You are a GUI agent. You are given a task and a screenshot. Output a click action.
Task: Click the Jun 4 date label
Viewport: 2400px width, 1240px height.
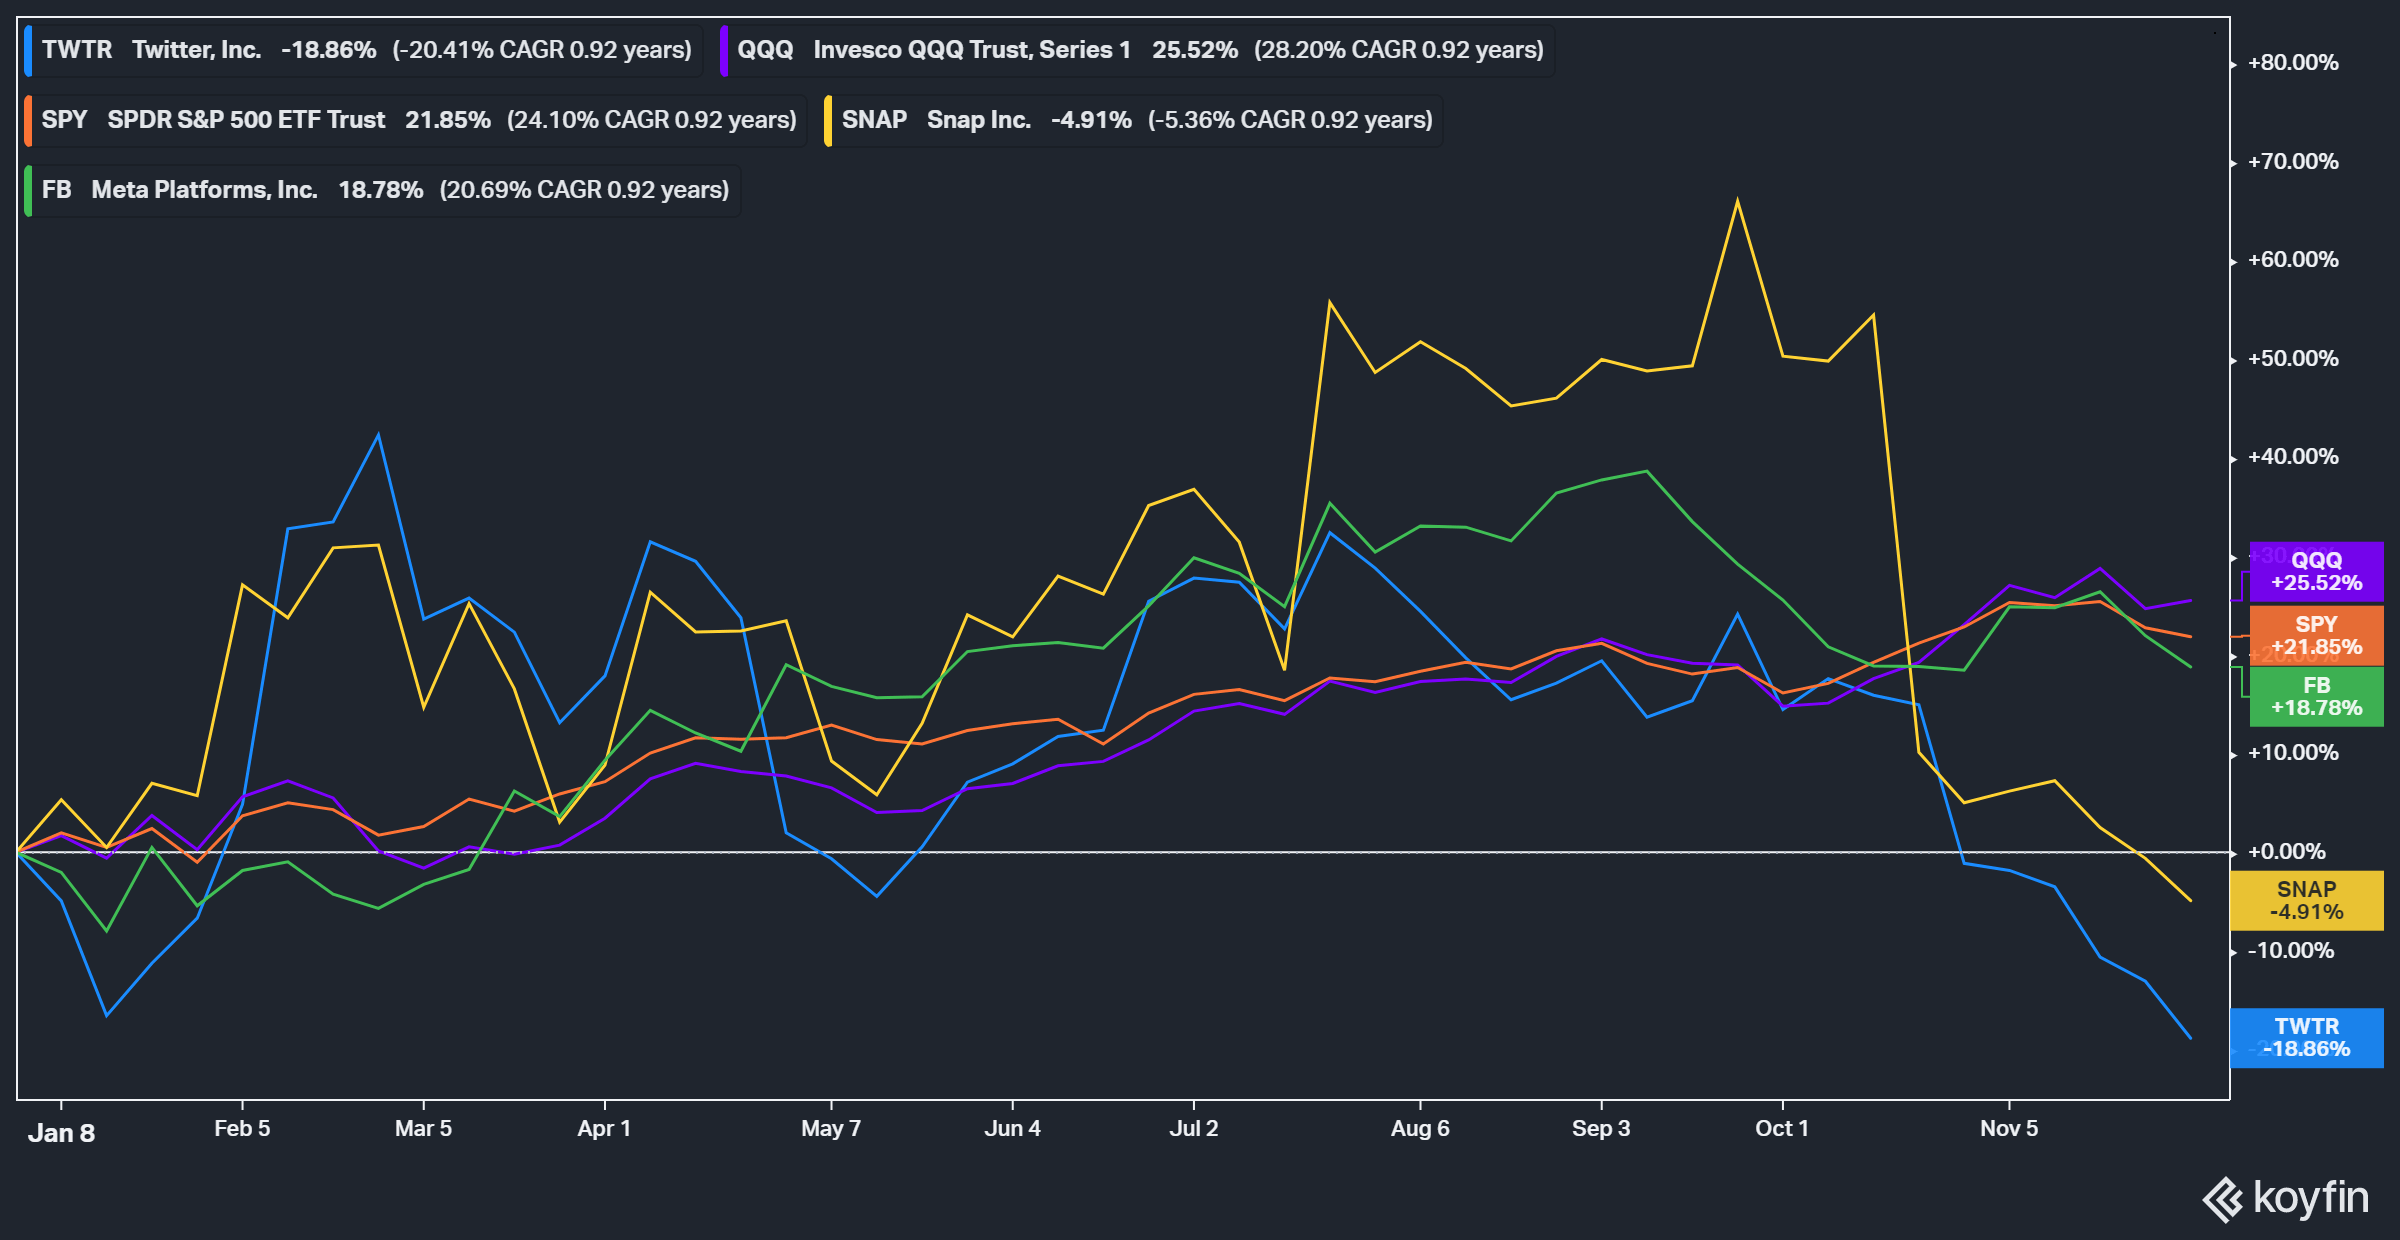1012,1129
